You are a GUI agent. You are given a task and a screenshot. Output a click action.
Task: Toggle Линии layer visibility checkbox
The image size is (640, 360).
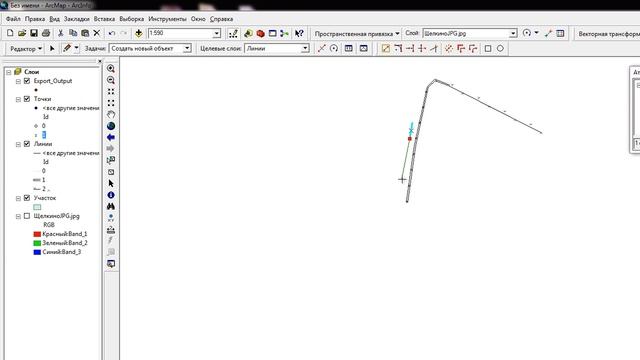(27, 144)
